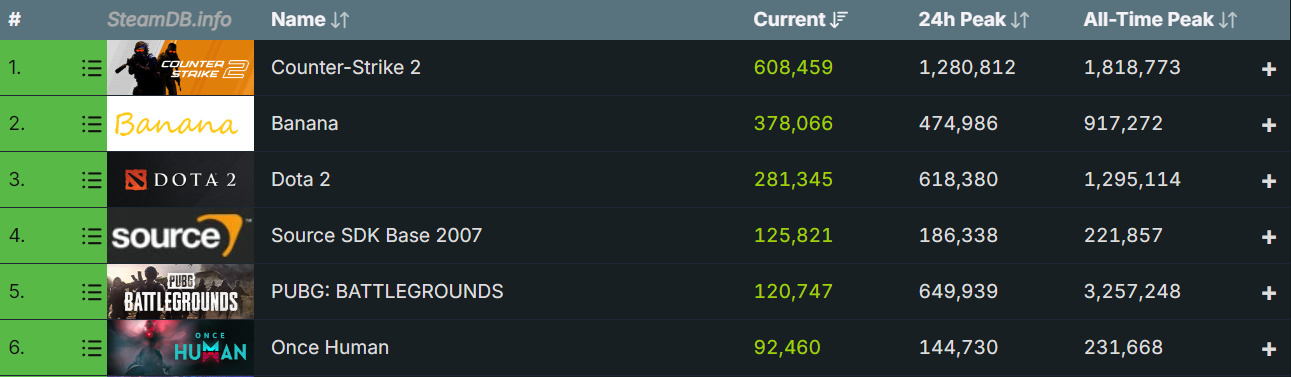The image size is (1291, 377).
Task: Expand Once Human row plus sign
Action: tap(1269, 349)
